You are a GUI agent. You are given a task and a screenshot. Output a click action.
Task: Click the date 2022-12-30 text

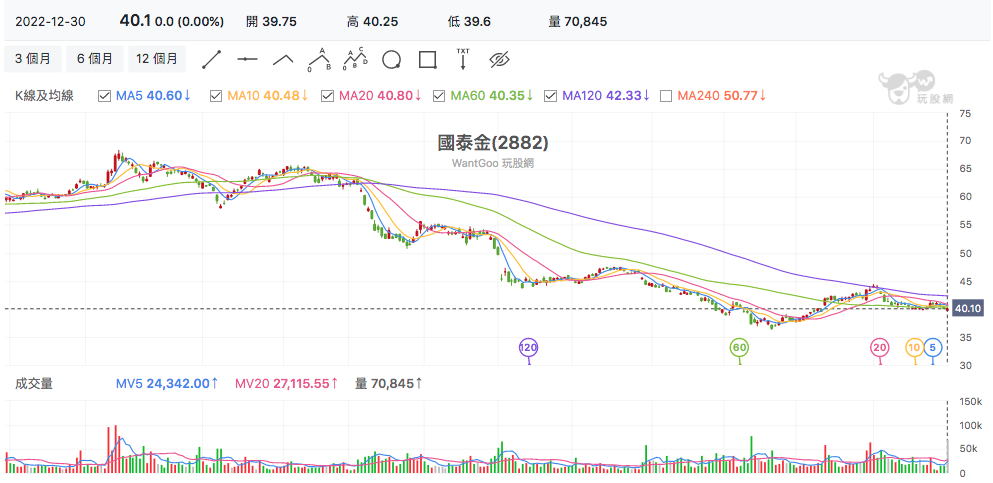click(x=50, y=22)
